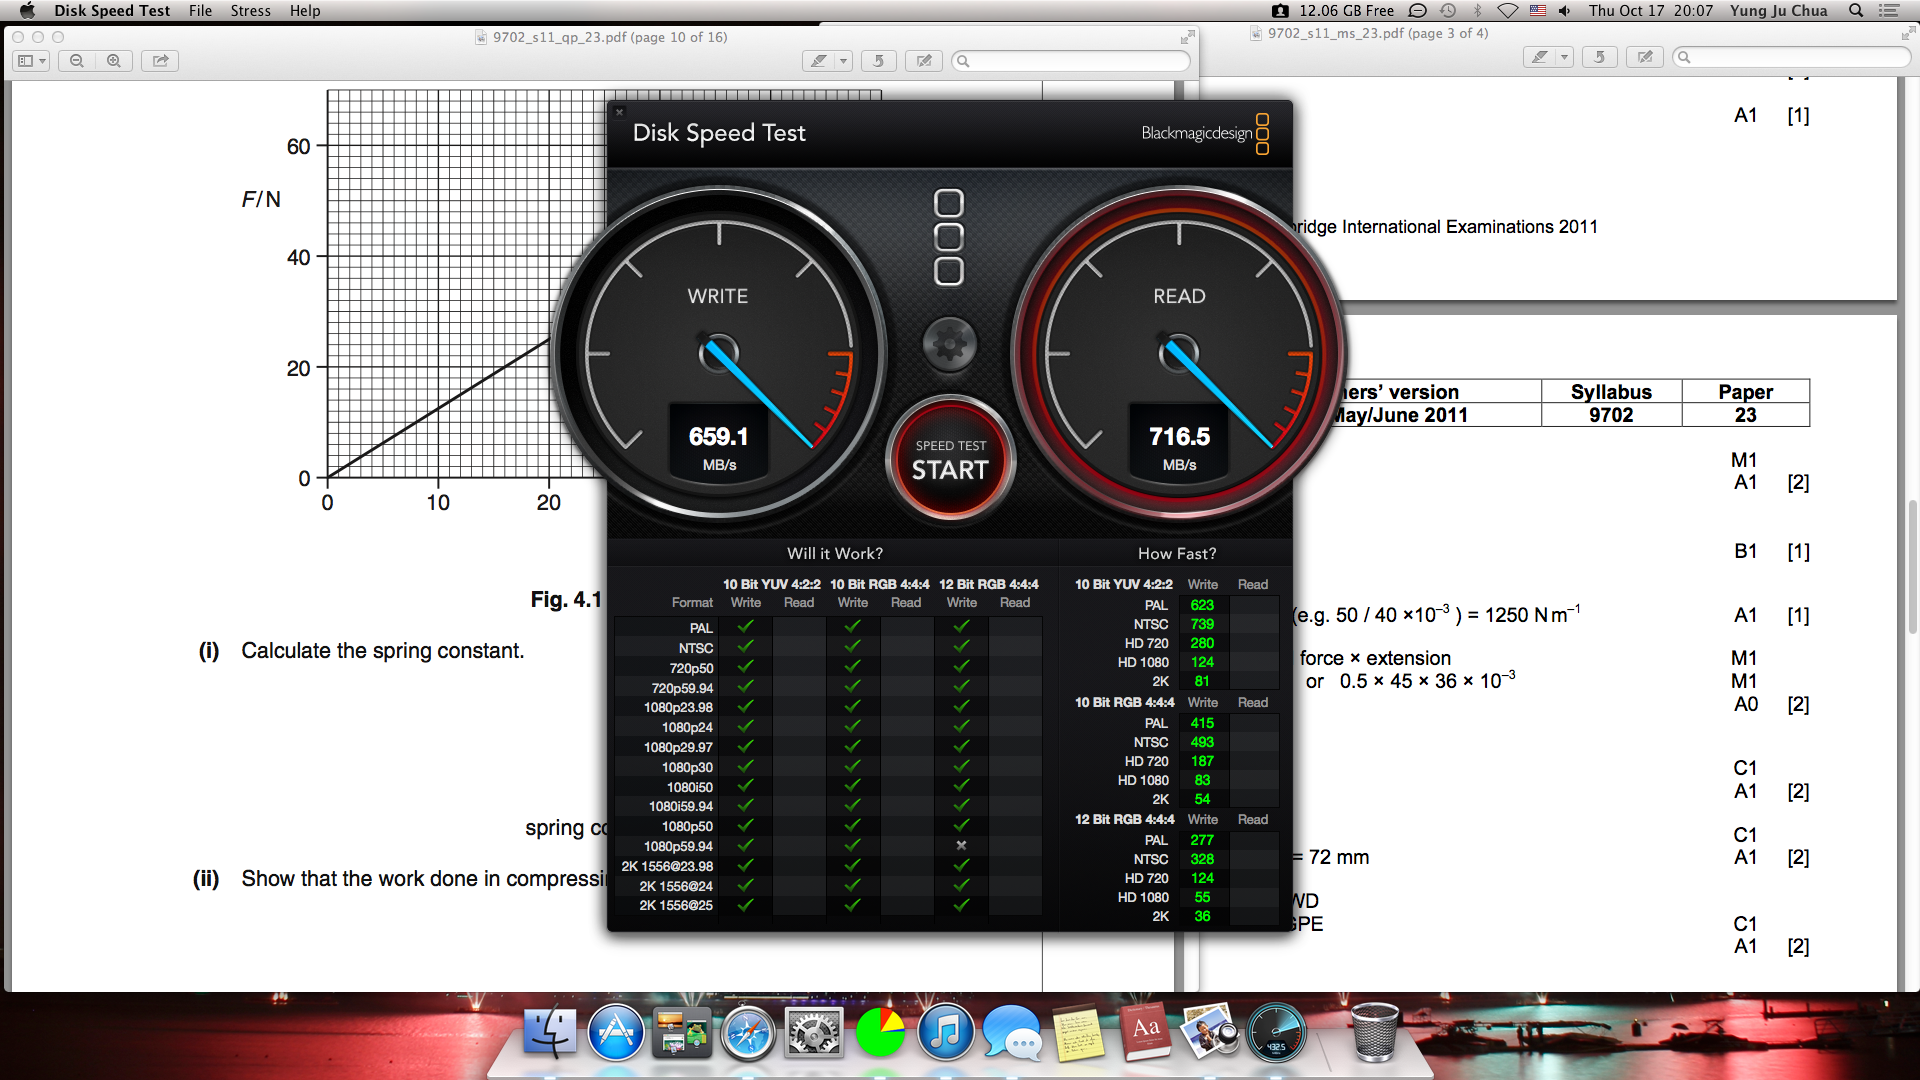Enter full screen for qp_23 window
1920x1080 pixels.
pyautogui.click(x=1187, y=37)
